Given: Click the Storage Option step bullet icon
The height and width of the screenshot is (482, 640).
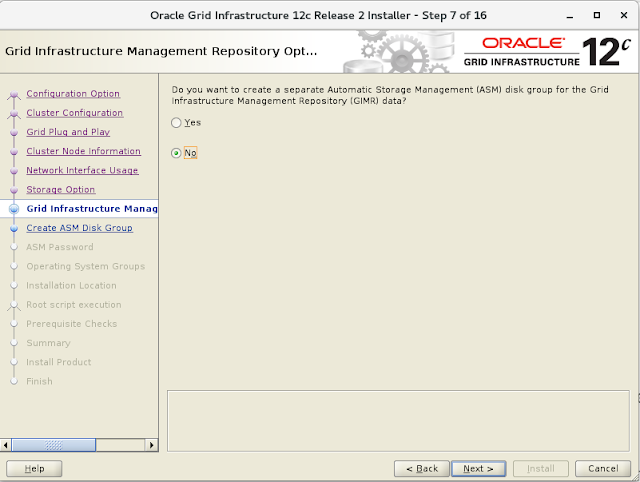Looking at the screenshot, I should [x=14, y=190].
